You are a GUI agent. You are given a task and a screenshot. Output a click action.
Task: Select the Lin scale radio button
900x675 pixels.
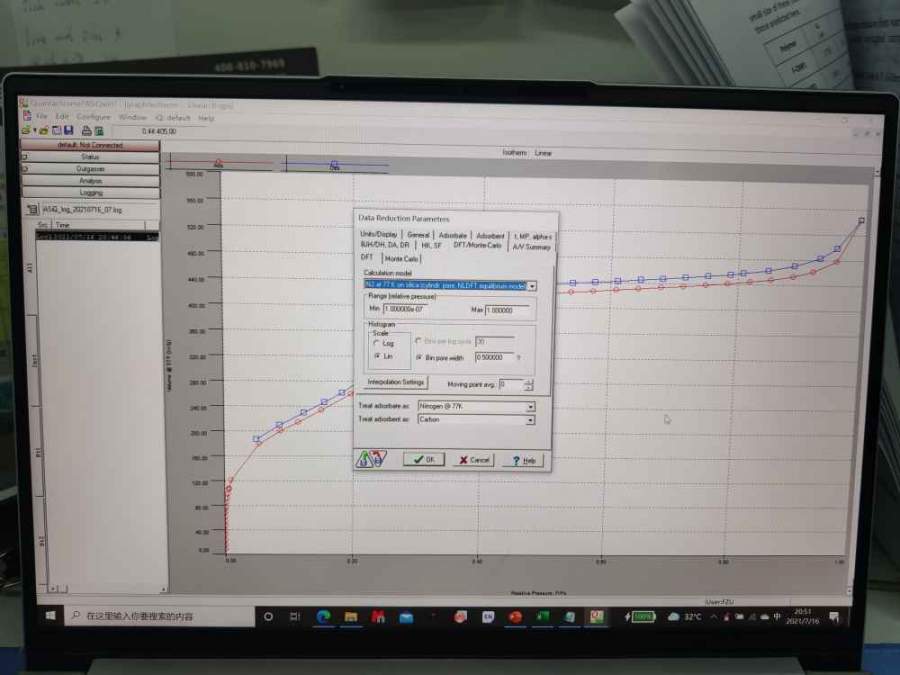(x=377, y=356)
